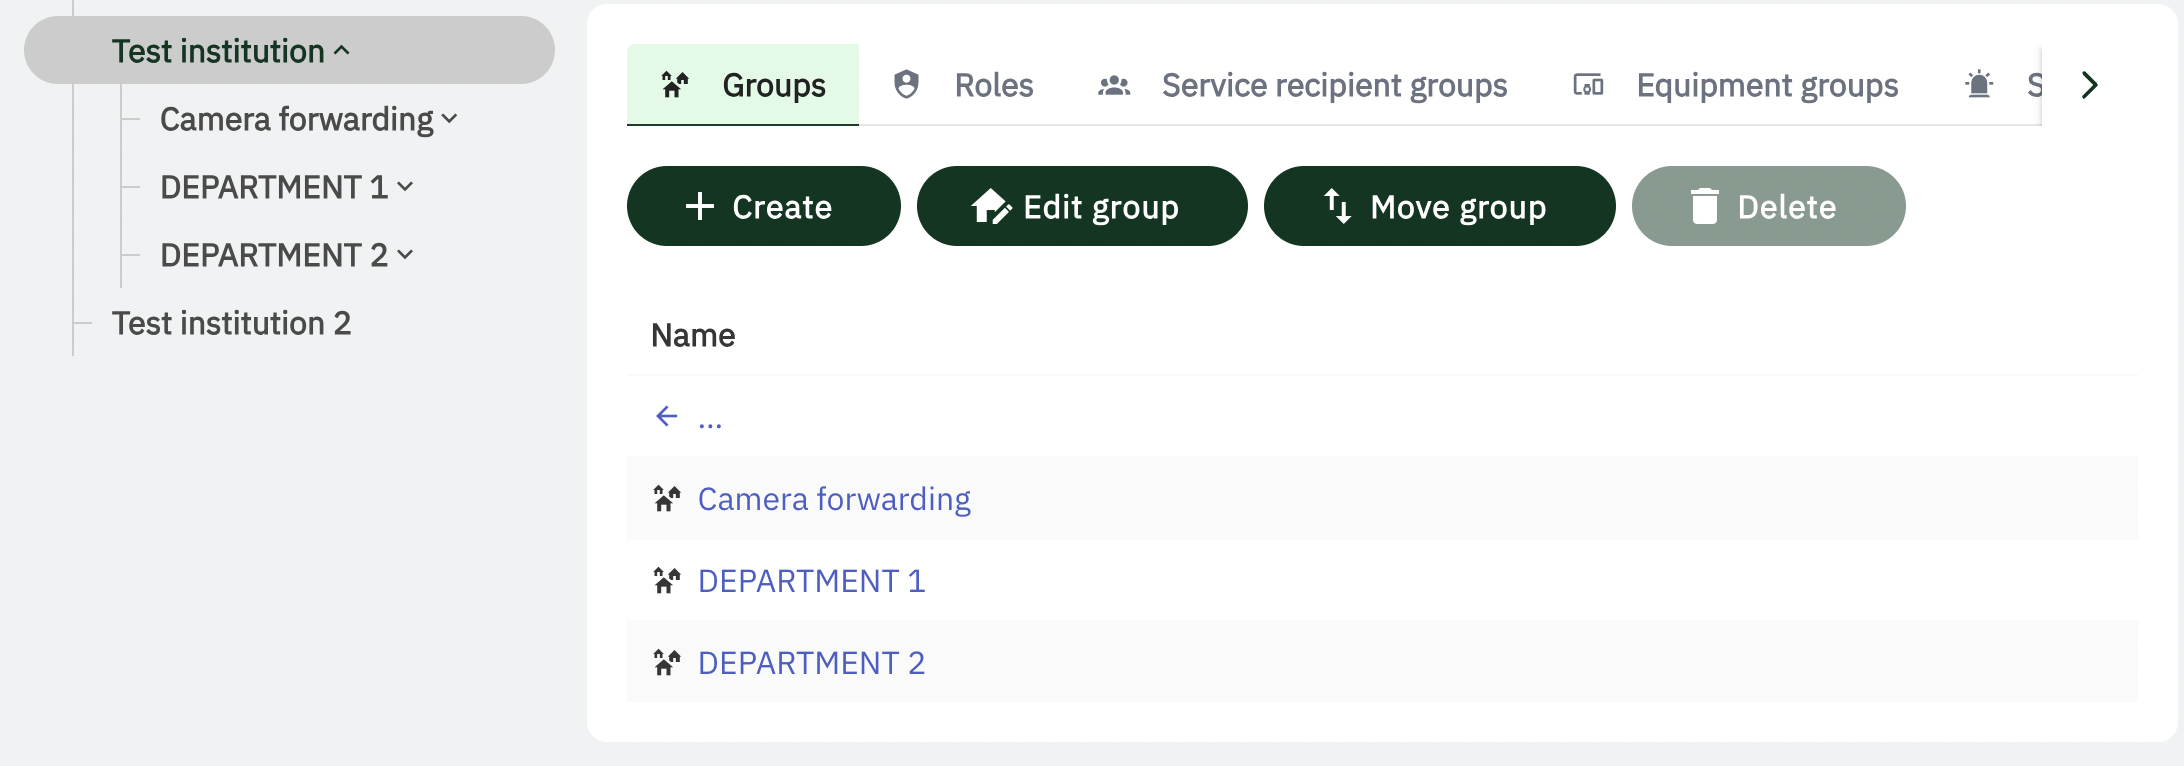
Task: Click the Edit group button
Action: [x=1082, y=206]
